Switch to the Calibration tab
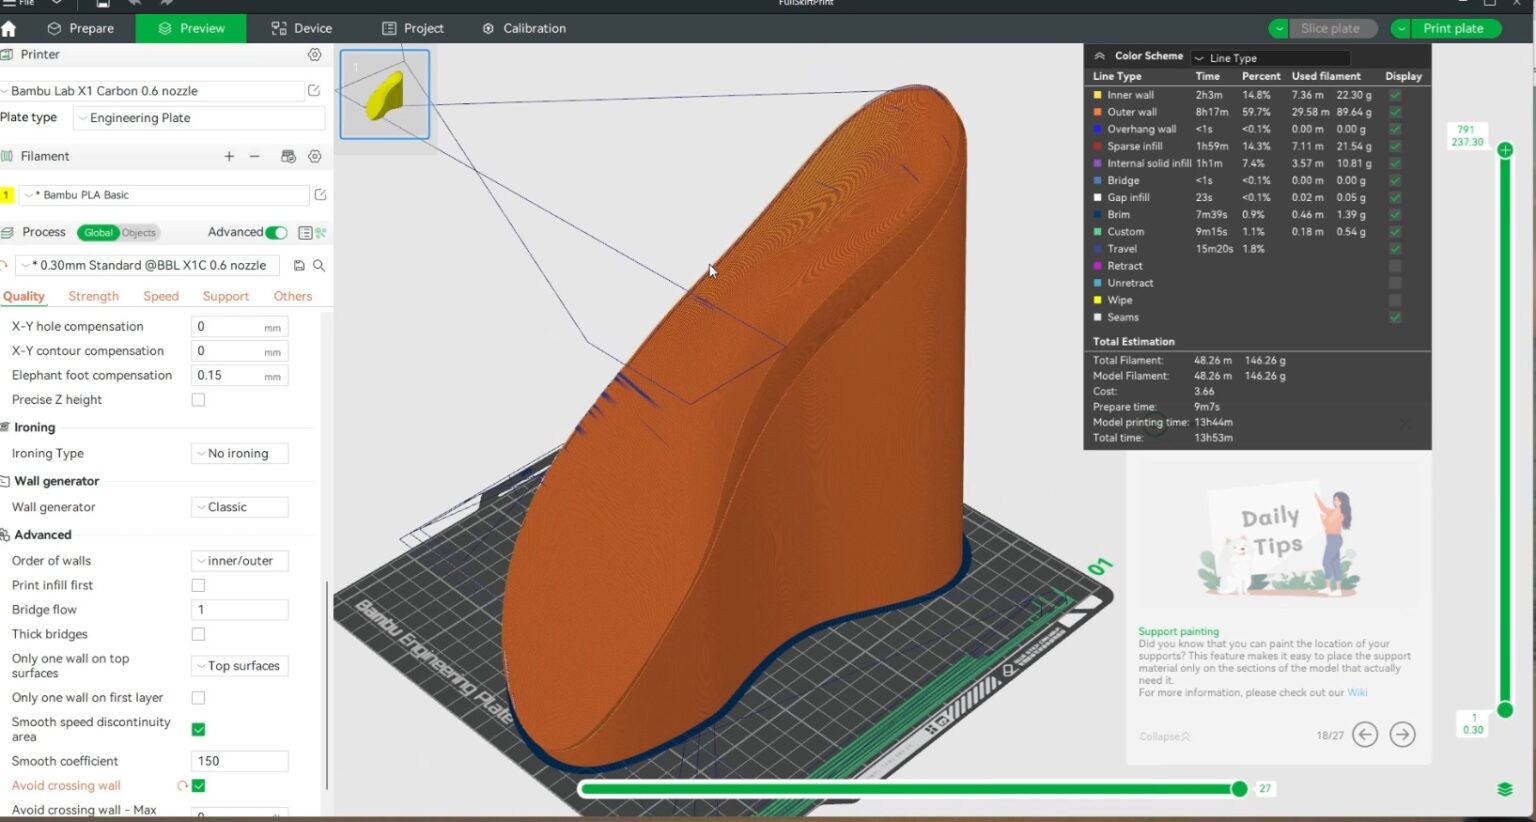 point(524,29)
